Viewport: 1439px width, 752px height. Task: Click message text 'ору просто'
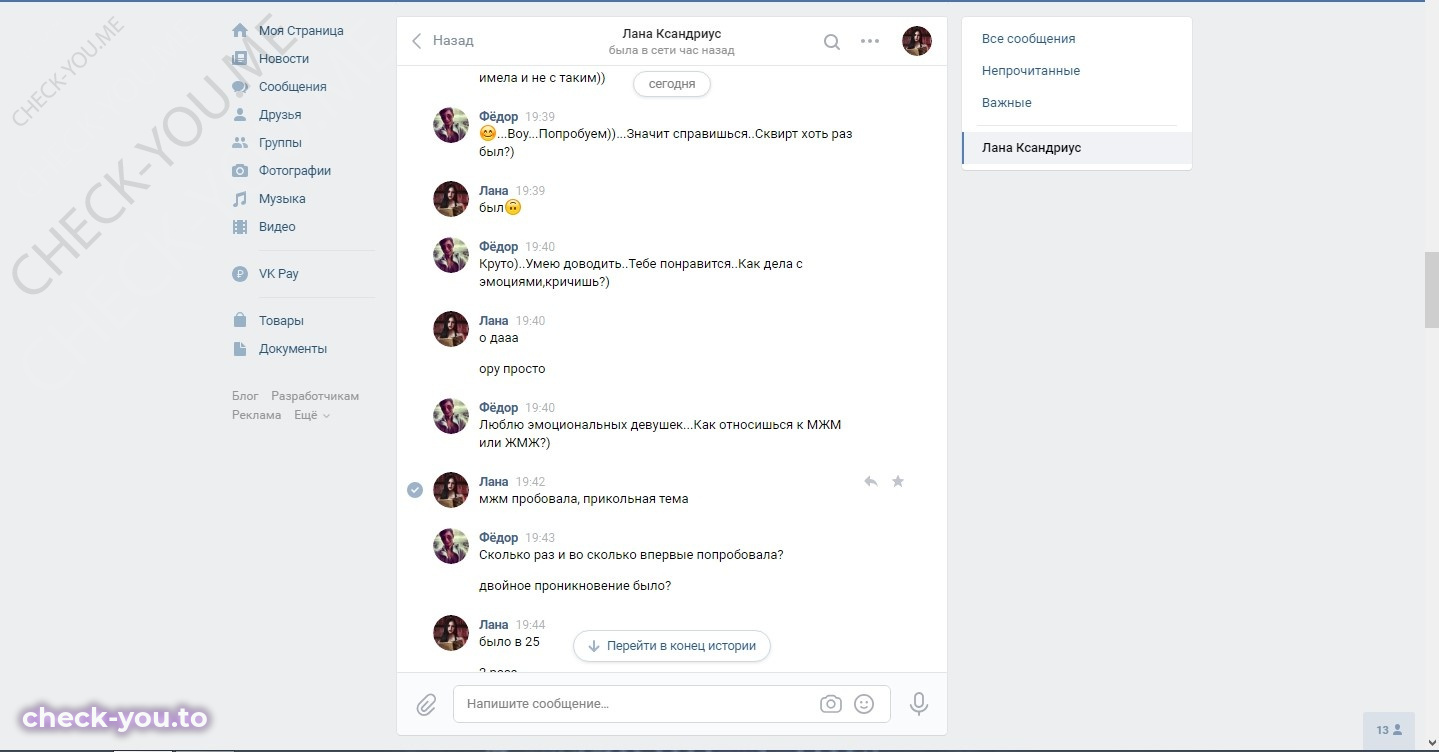pyautogui.click(x=512, y=369)
